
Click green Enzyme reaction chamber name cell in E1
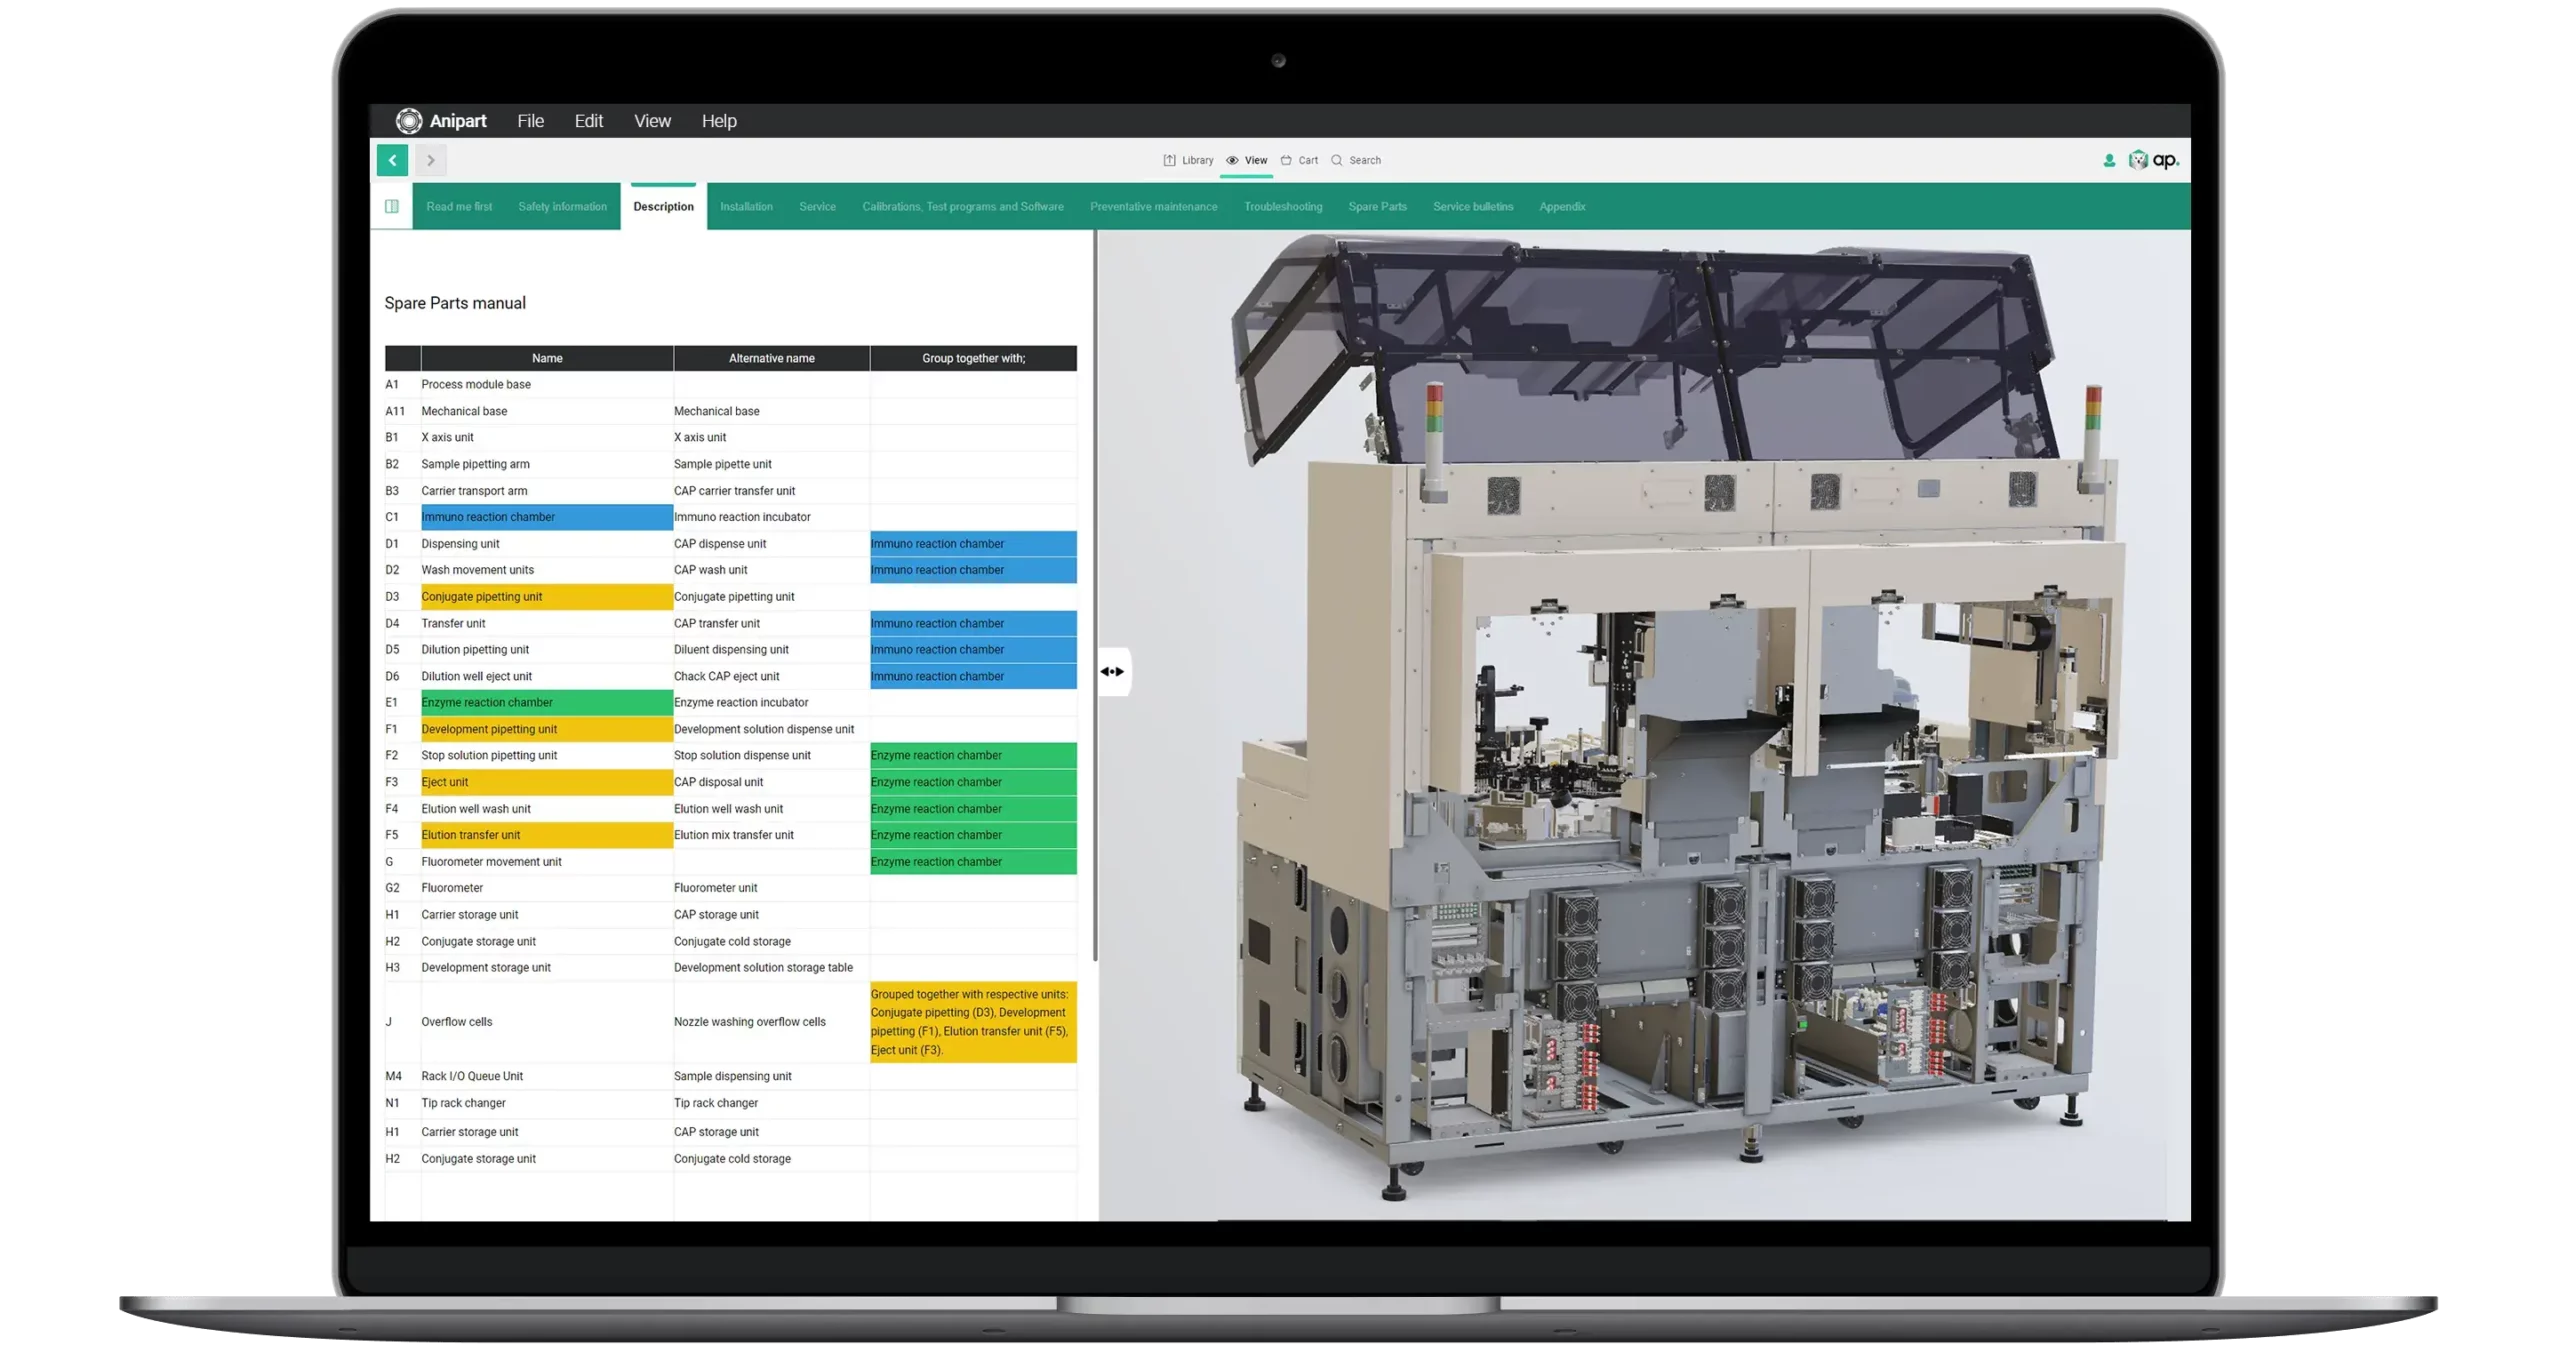pyautogui.click(x=546, y=703)
